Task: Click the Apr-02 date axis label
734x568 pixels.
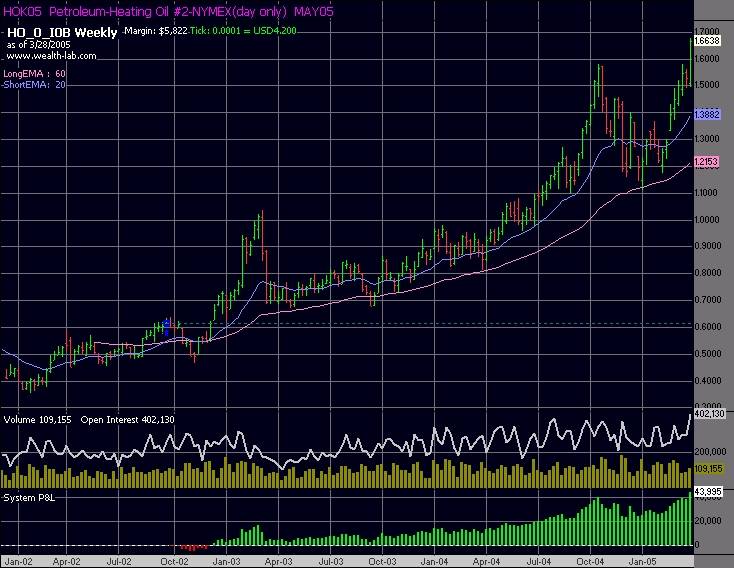Action: point(66,561)
